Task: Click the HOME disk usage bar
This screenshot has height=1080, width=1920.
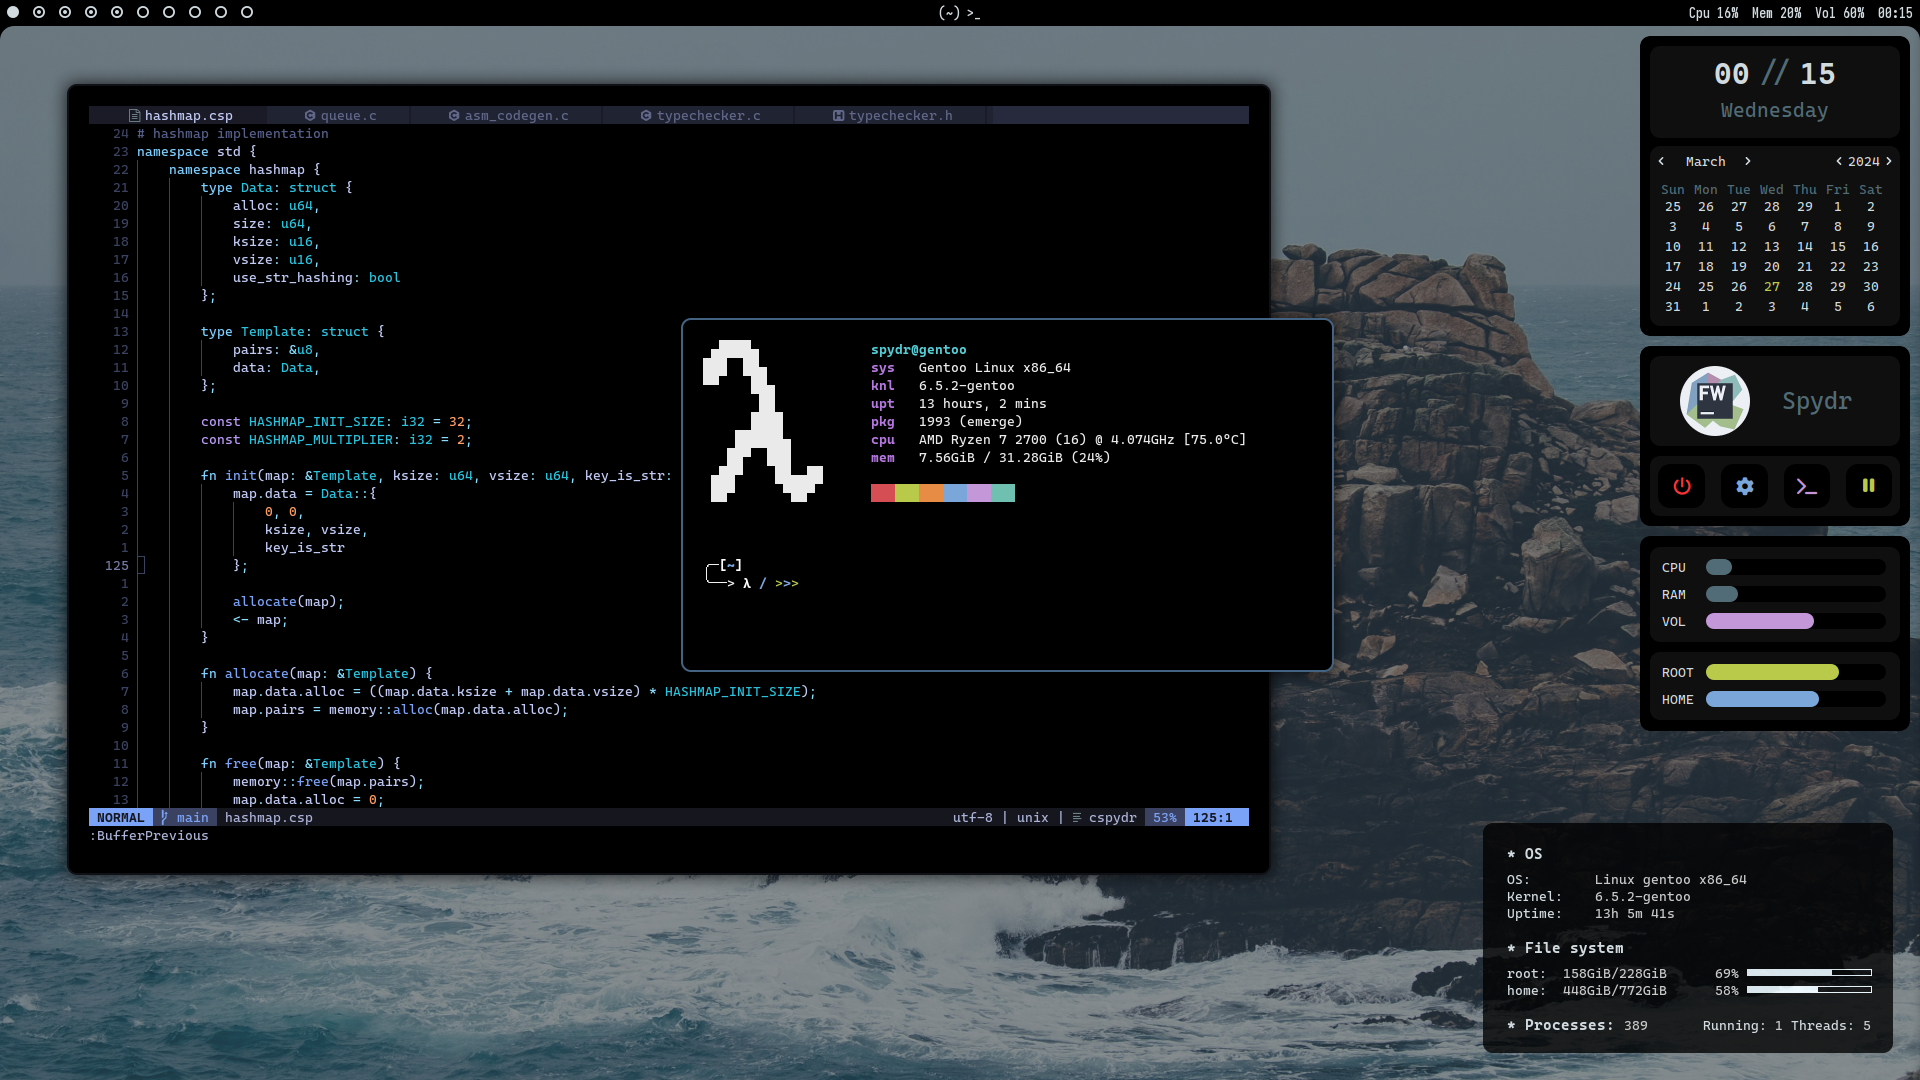Action: click(1796, 700)
